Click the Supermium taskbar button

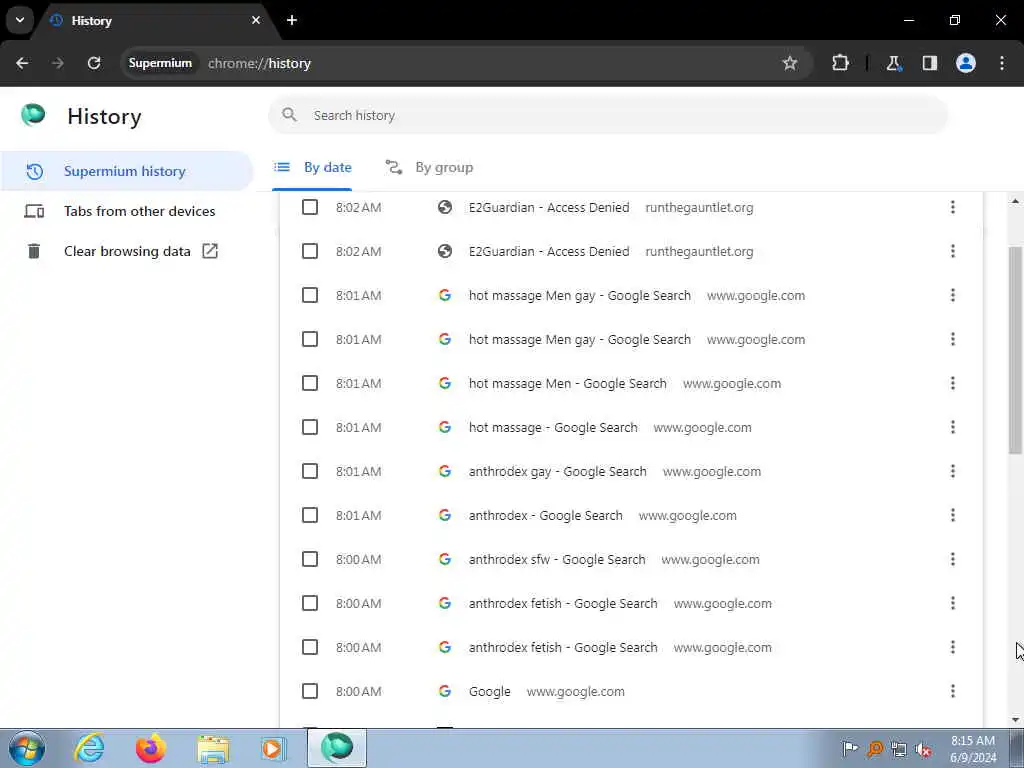pyautogui.click(x=337, y=748)
